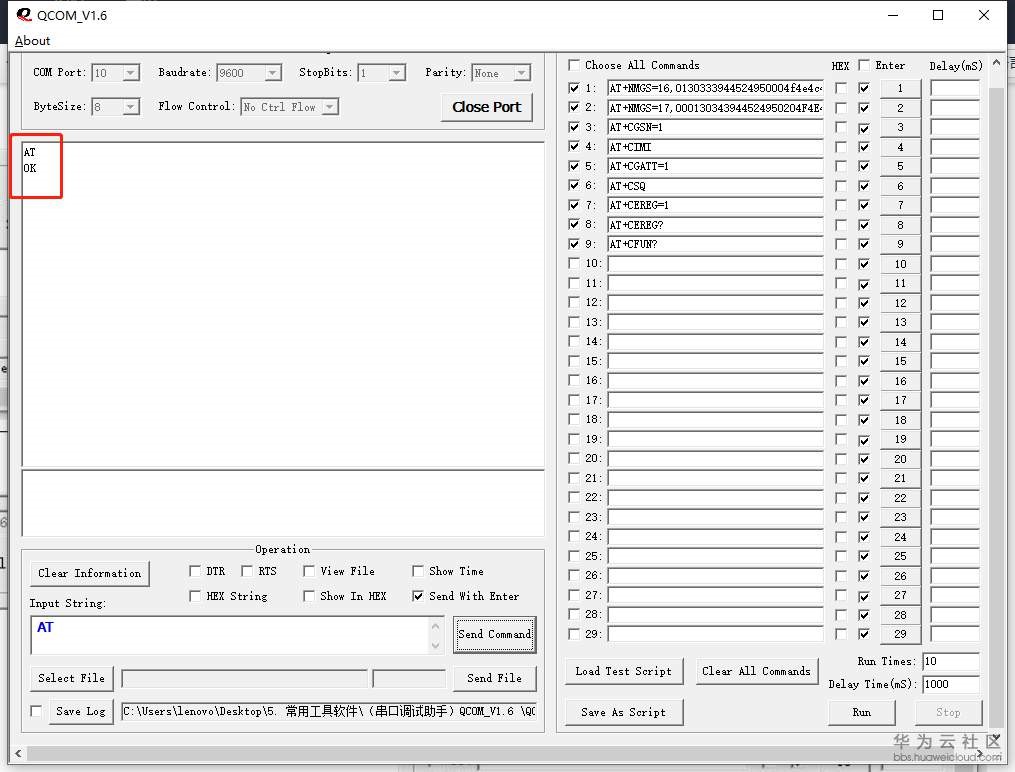
Task: Click send button numbered 9
Action: click(x=900, y=244)
